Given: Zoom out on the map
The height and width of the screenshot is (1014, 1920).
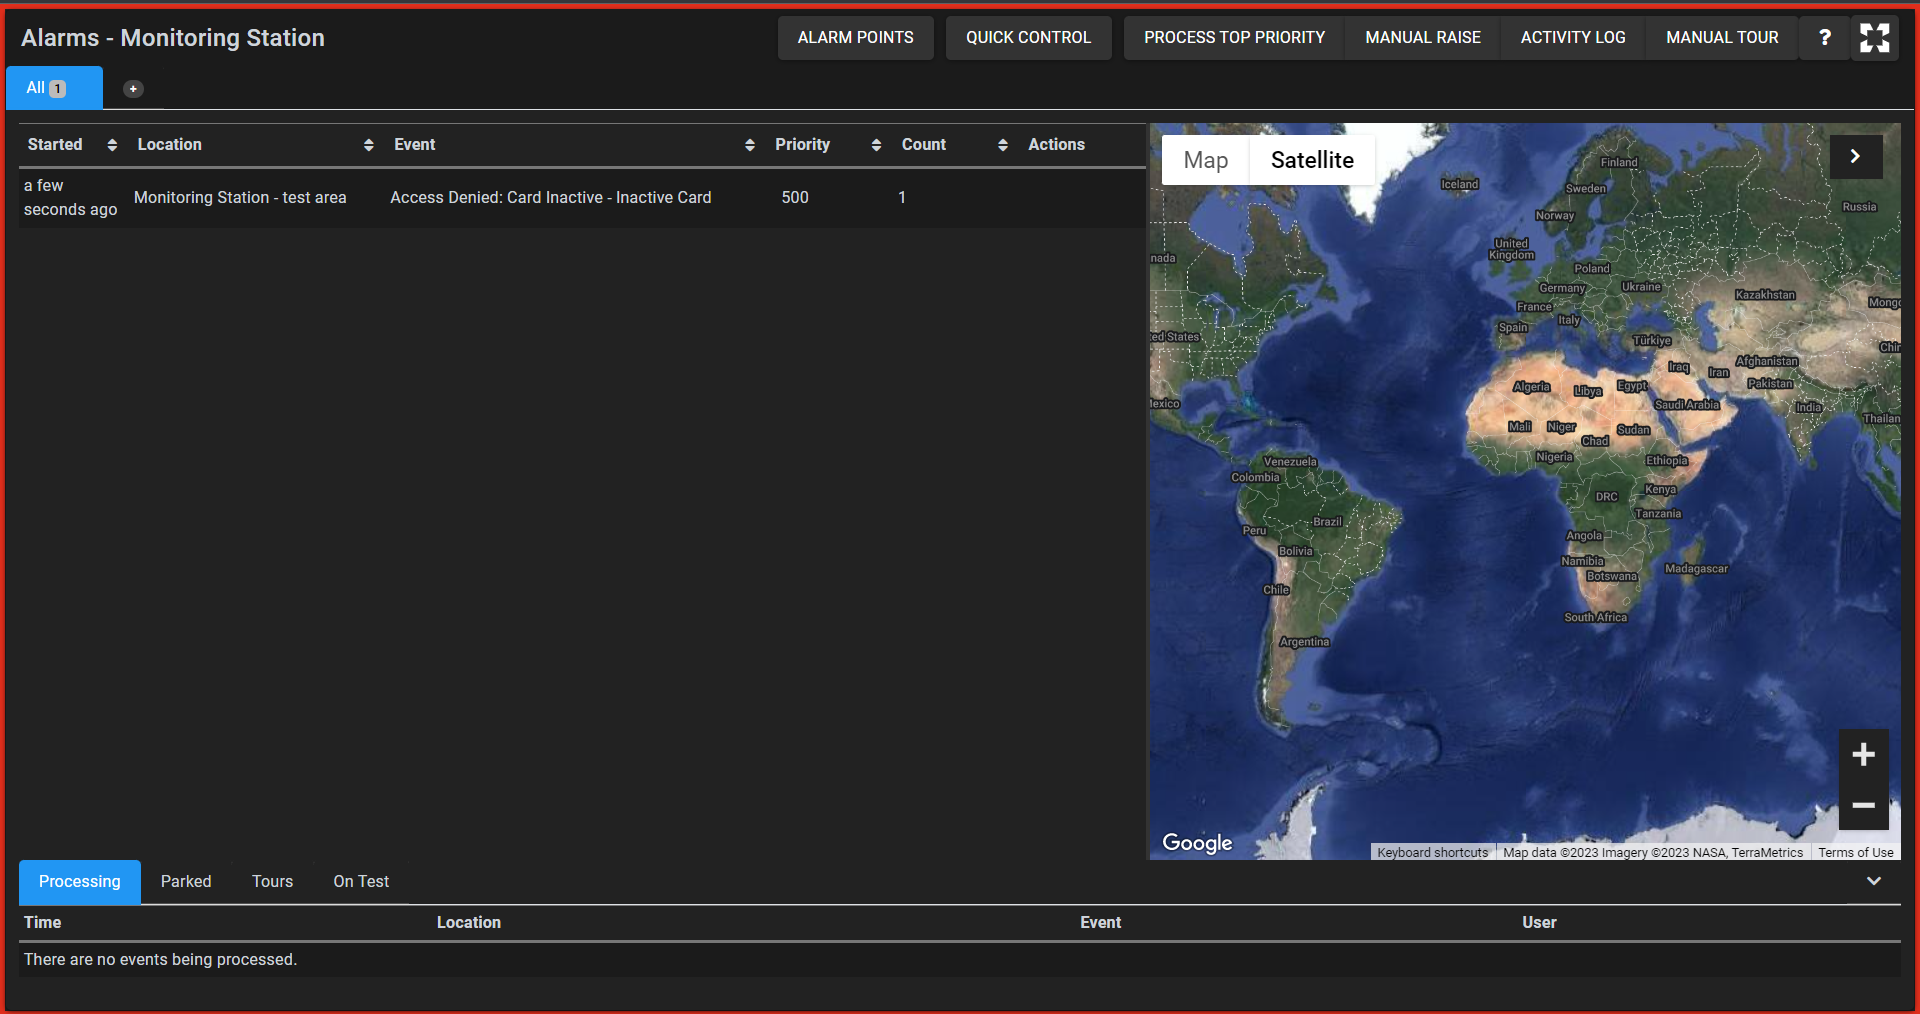Looking at the screenshot, I should 1863,805.
